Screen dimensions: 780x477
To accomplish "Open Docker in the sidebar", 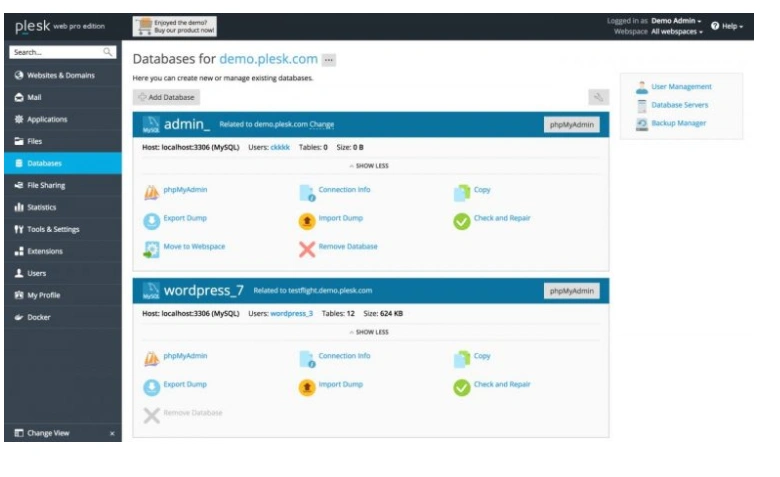I will coord(63,317).
